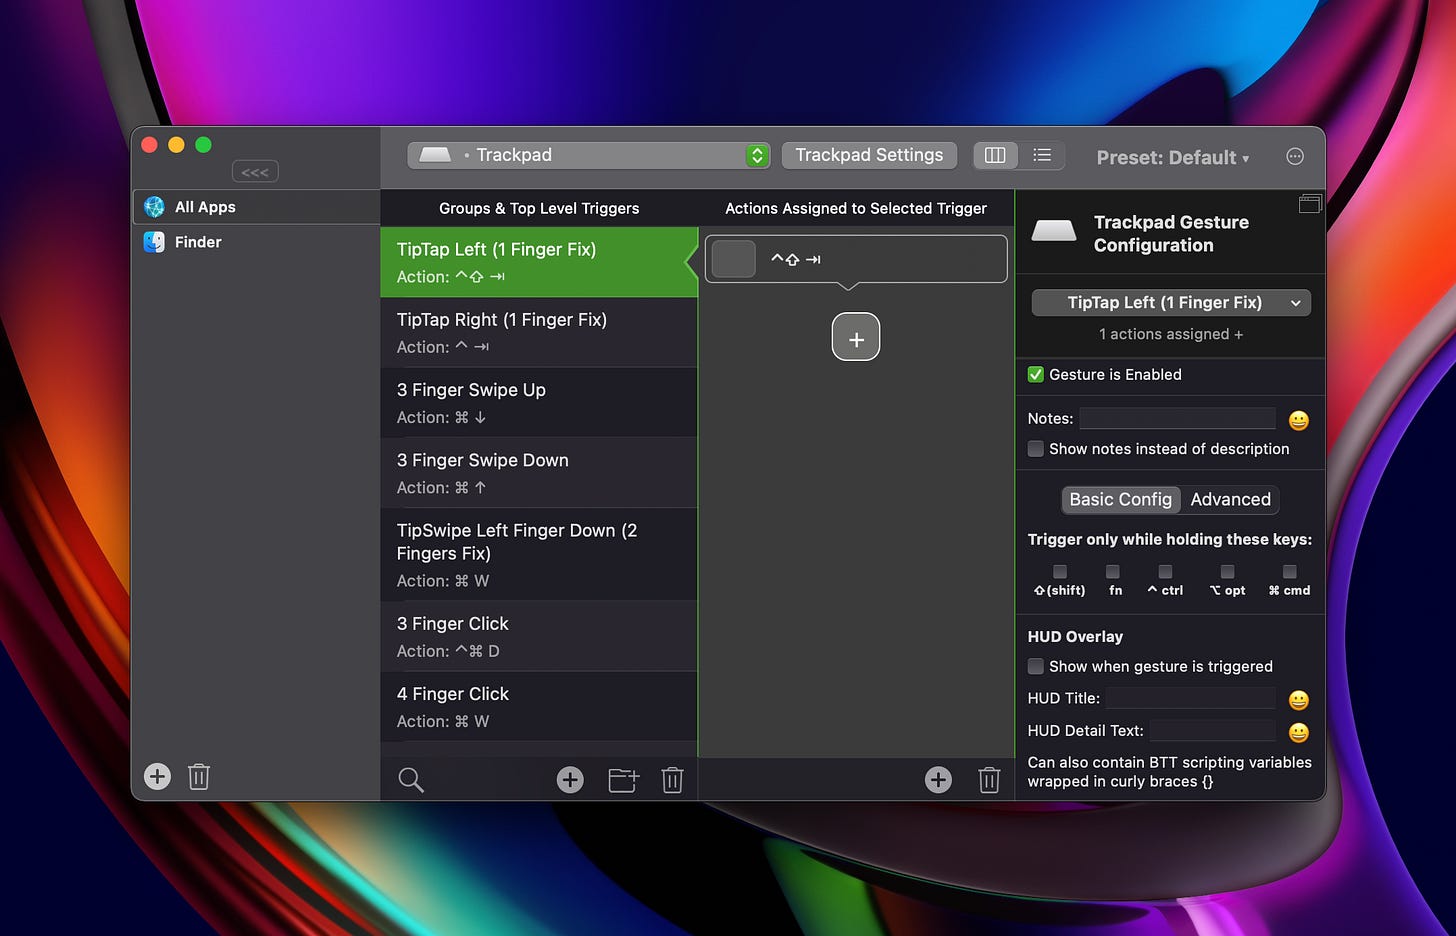Viewport: 1456px width, 936px height.
Task: Add another action with square plus button
Action: 856,337
